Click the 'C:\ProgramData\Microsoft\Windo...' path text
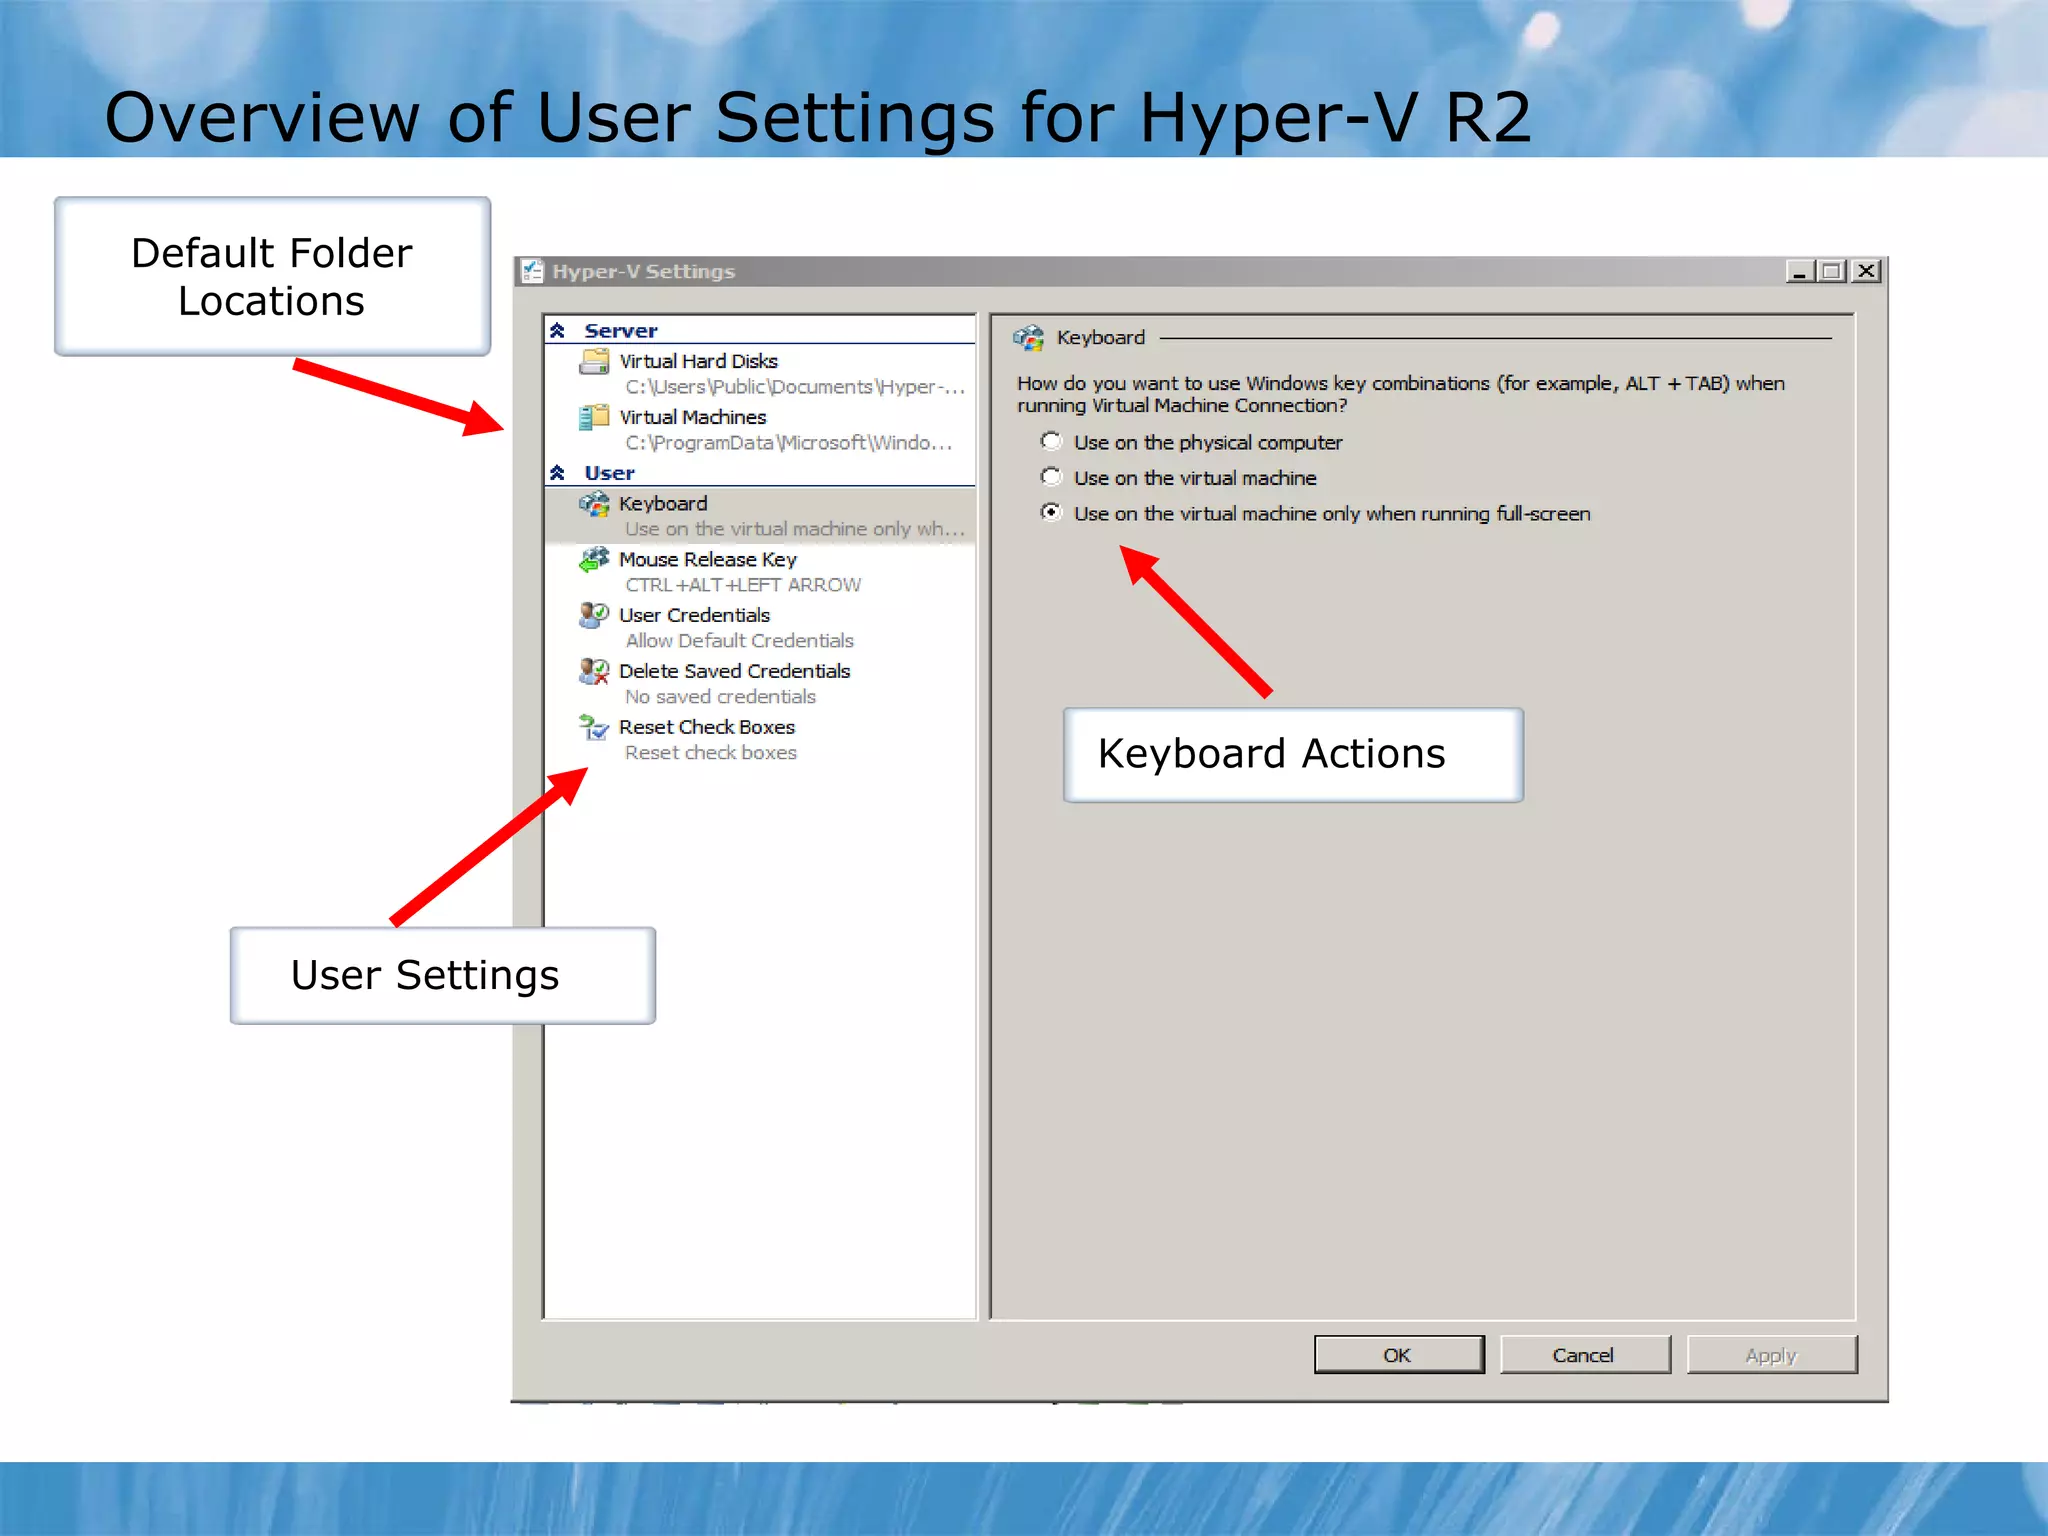The image size is (2048, 1536). pos(788,443)
